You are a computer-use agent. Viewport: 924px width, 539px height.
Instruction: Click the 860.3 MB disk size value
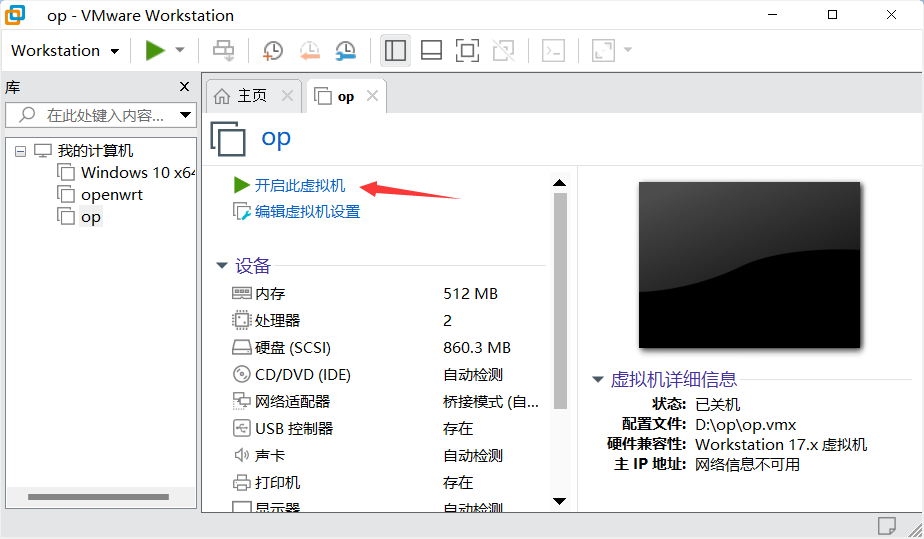click(x=477, y=348)
